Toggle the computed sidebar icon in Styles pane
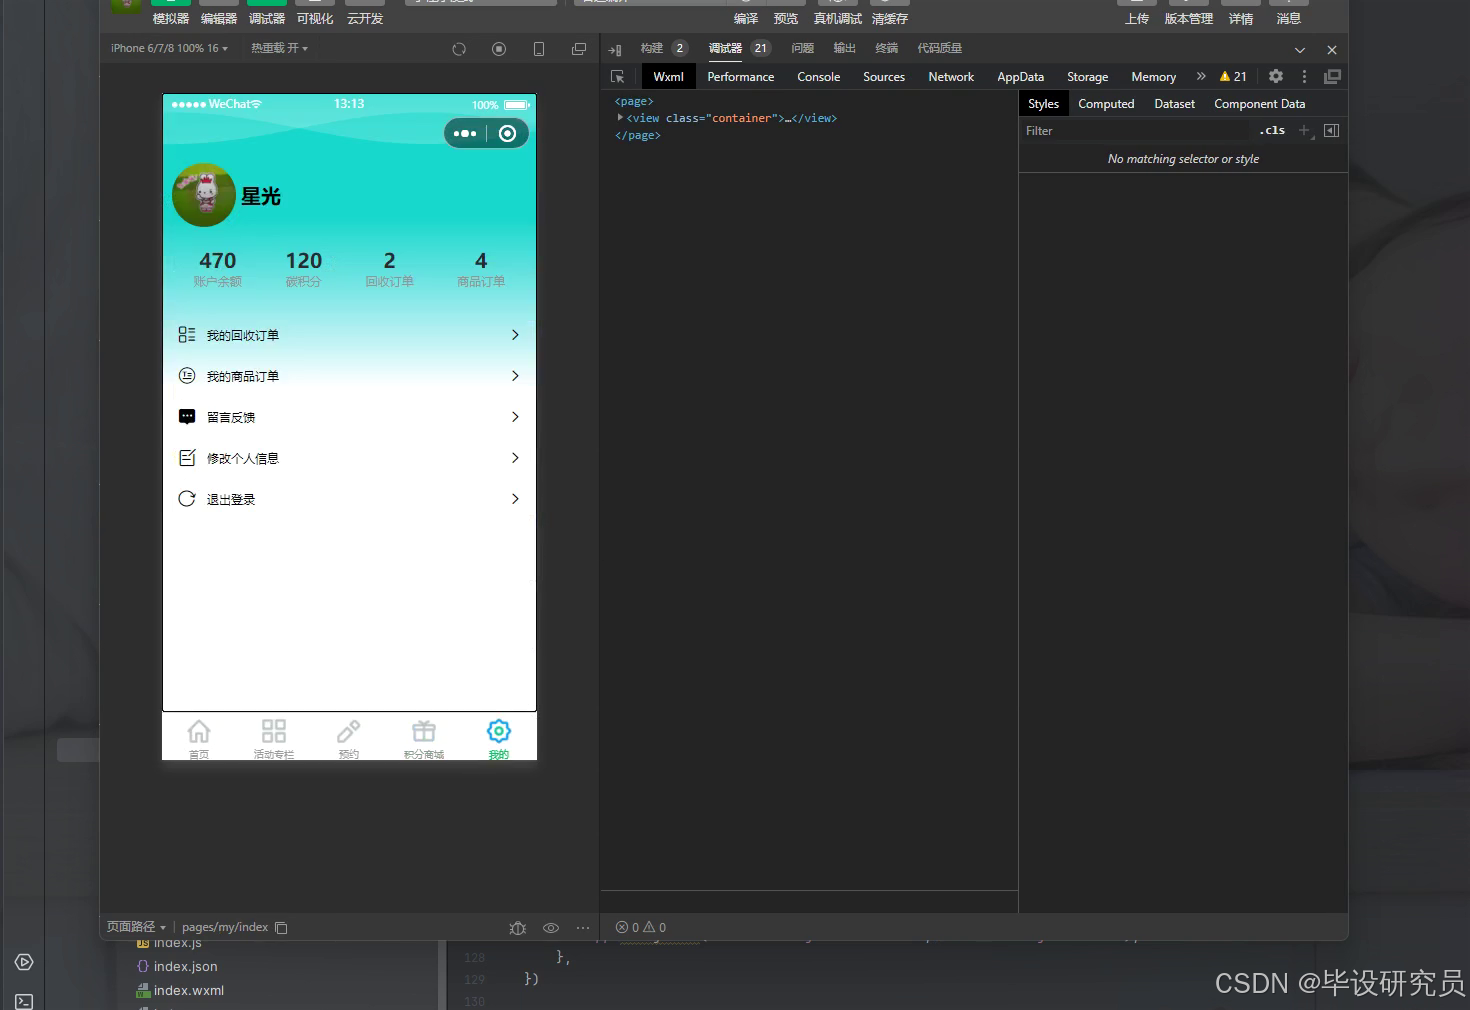This screenshot has height=1010, width=1470. coord(1331,131)
